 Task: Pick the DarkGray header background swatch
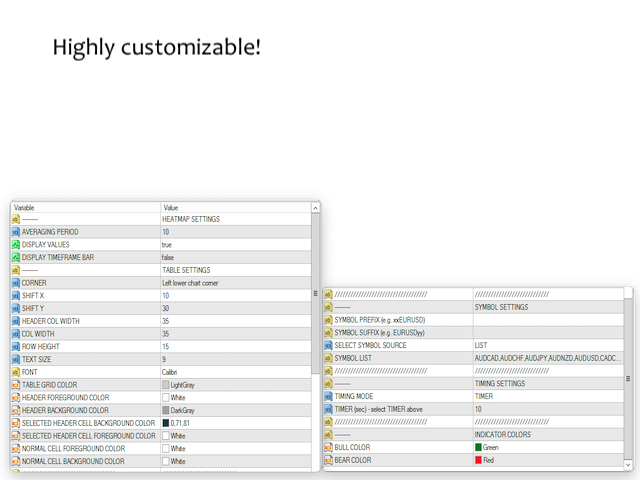click(x=166, y=410)
